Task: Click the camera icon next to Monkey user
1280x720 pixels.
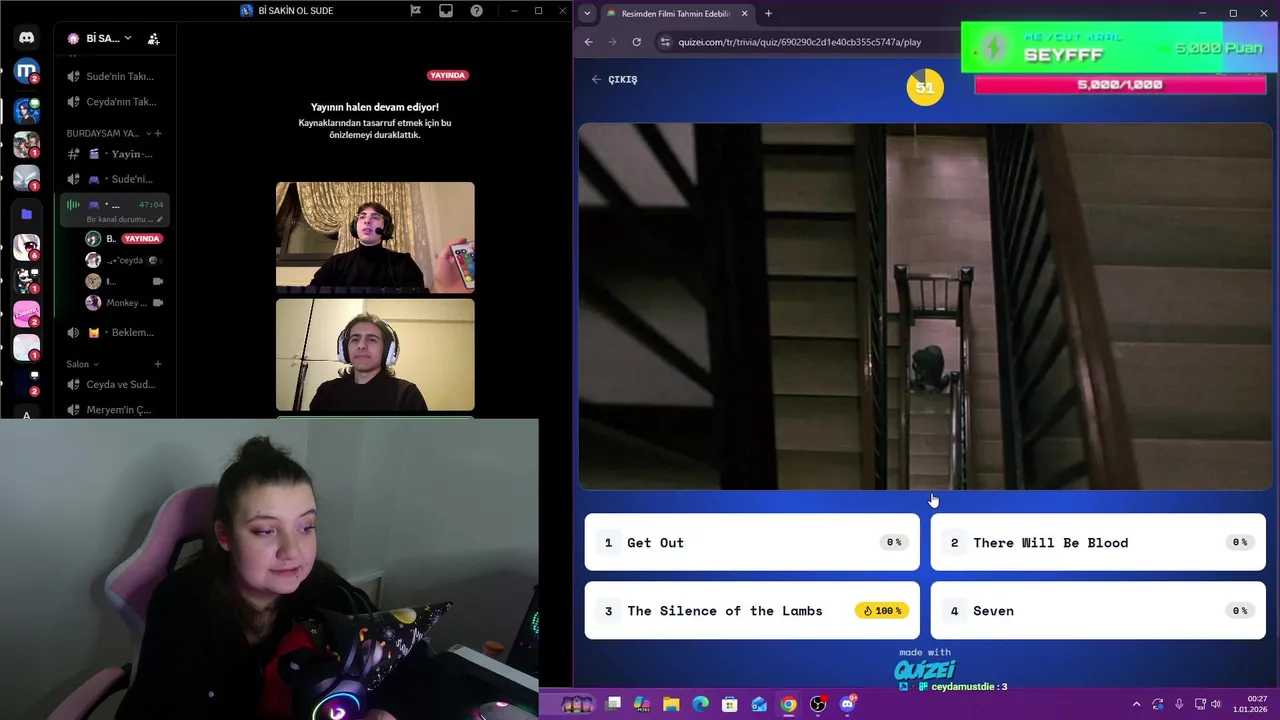Action: [x=157, y=303]
